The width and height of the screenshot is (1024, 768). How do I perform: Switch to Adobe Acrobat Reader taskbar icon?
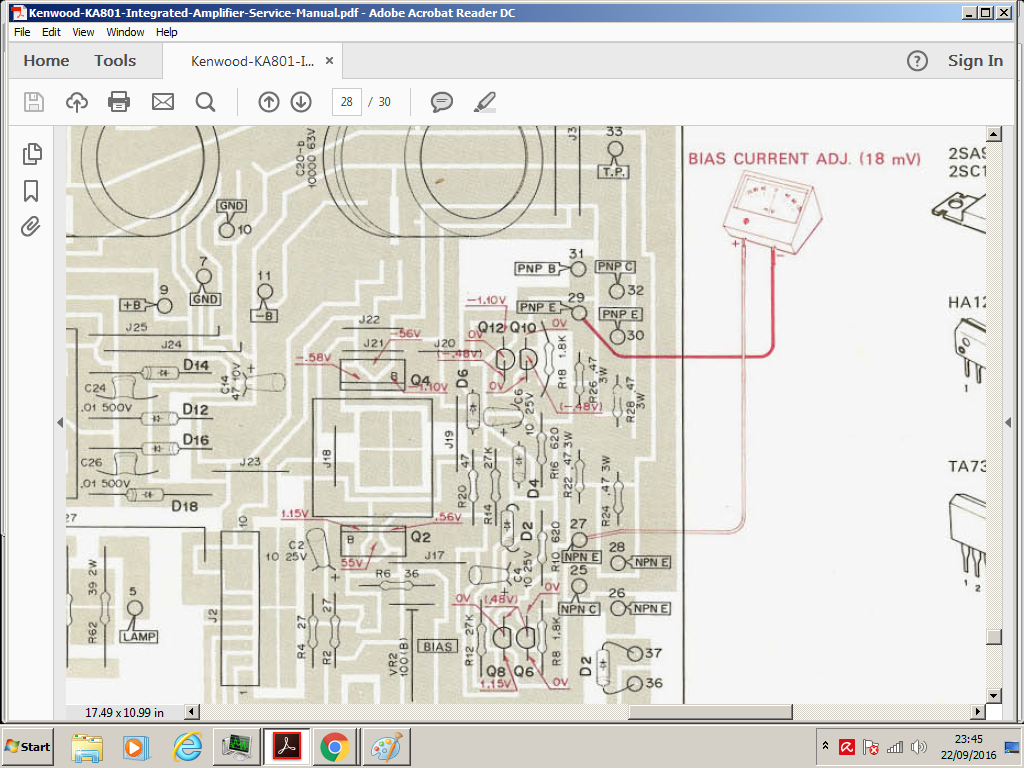286,747
